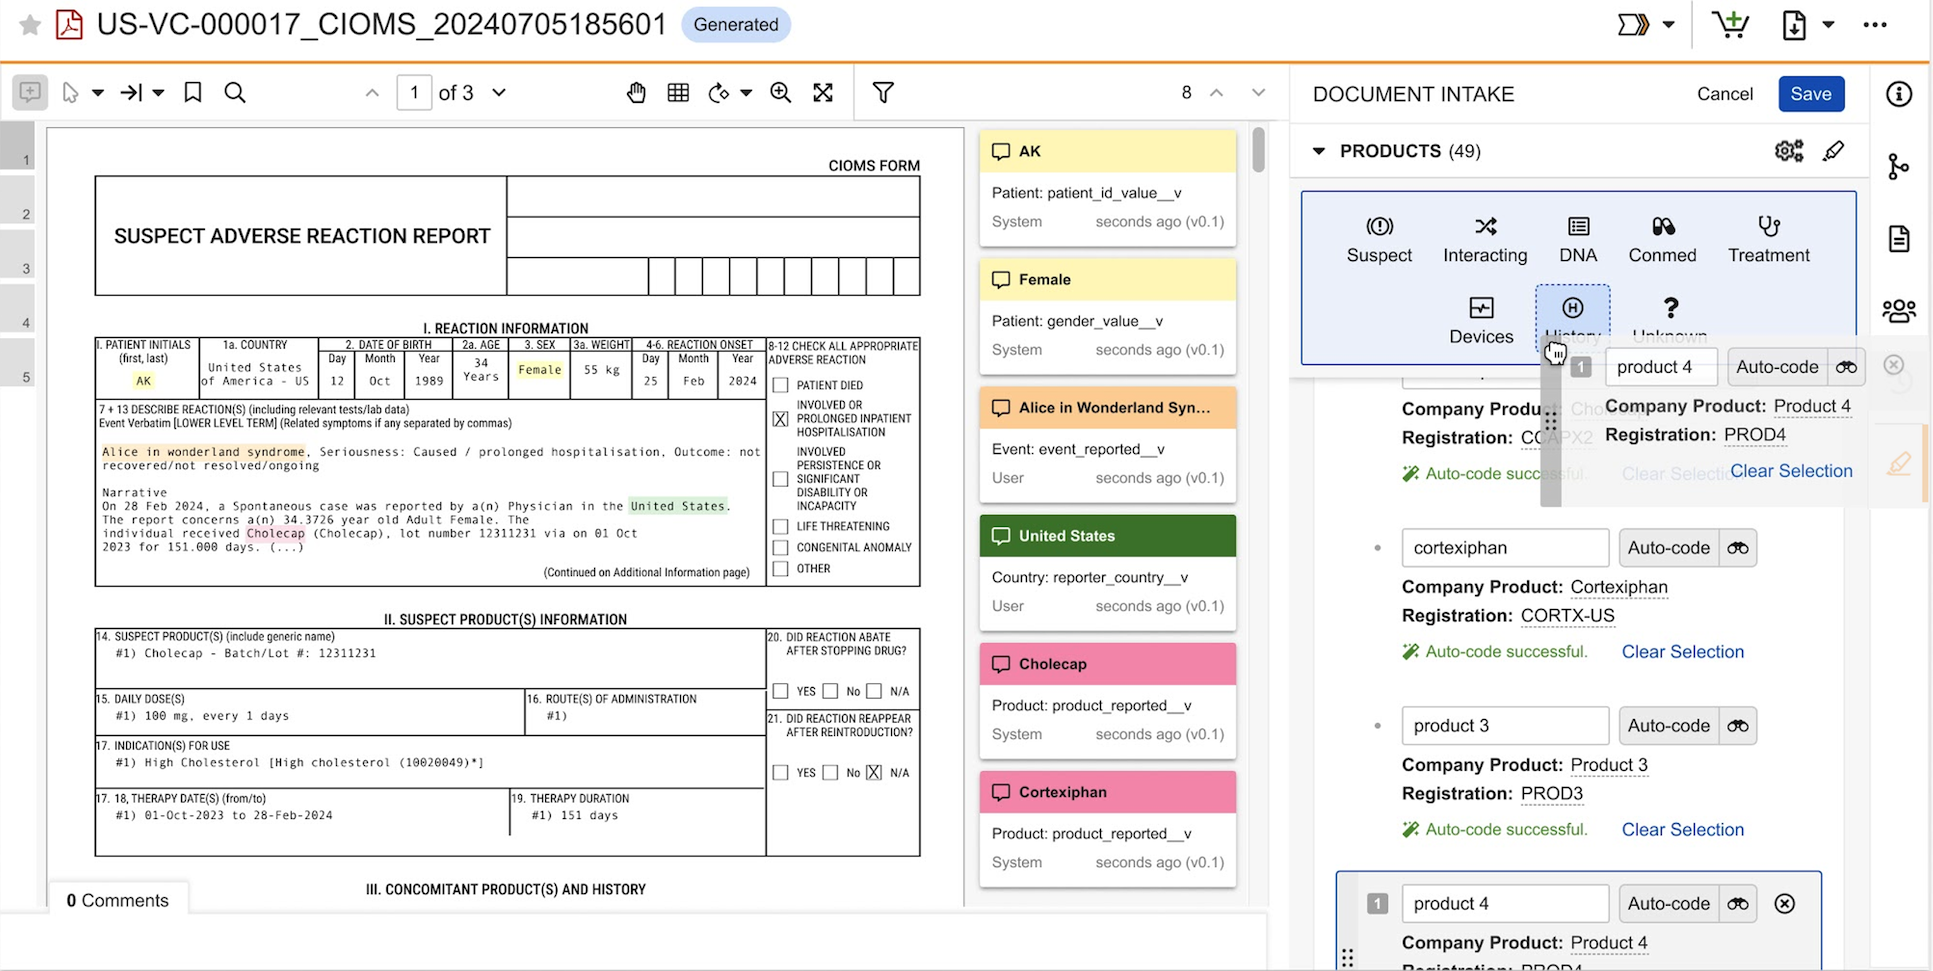Viewport: 1933px width, 971px height.
Task: Open the rotate options dropdown arrow
Action: 746,93
